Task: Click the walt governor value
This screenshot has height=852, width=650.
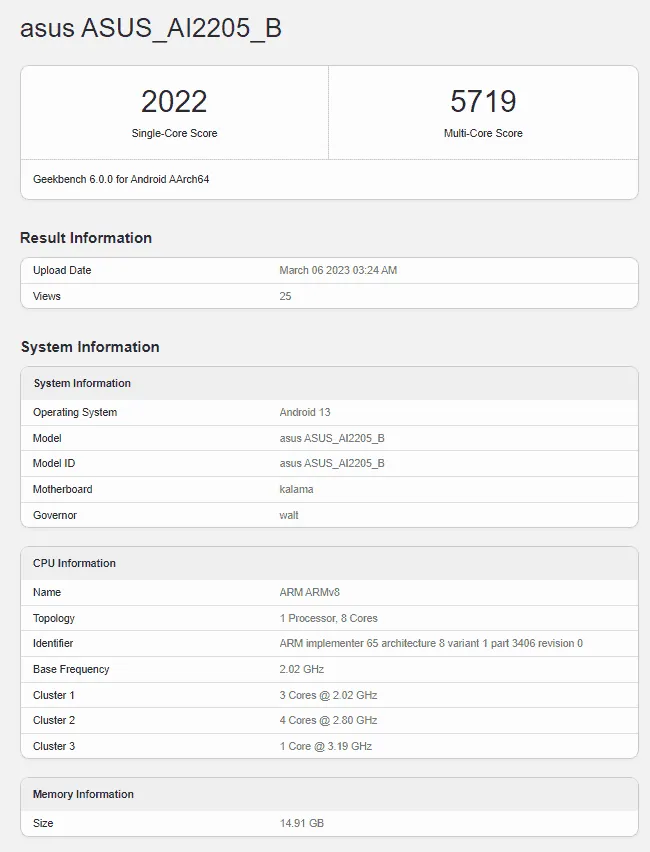Action: [x=289, y=515]
